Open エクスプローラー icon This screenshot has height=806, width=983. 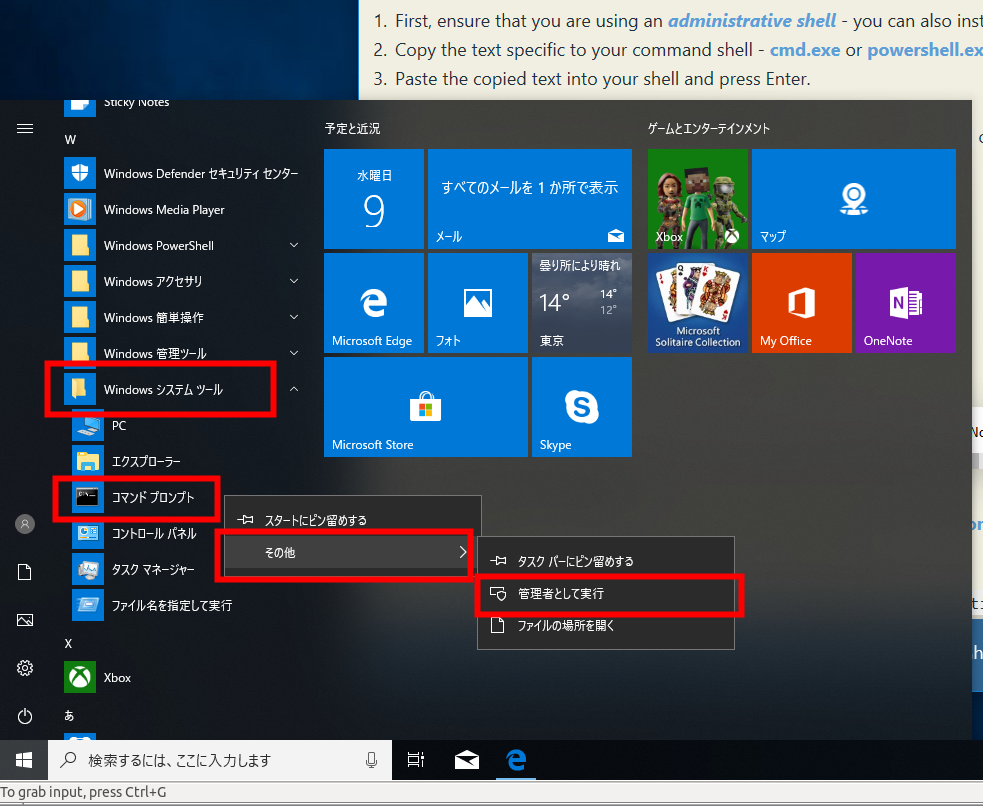tap(88, 461)
